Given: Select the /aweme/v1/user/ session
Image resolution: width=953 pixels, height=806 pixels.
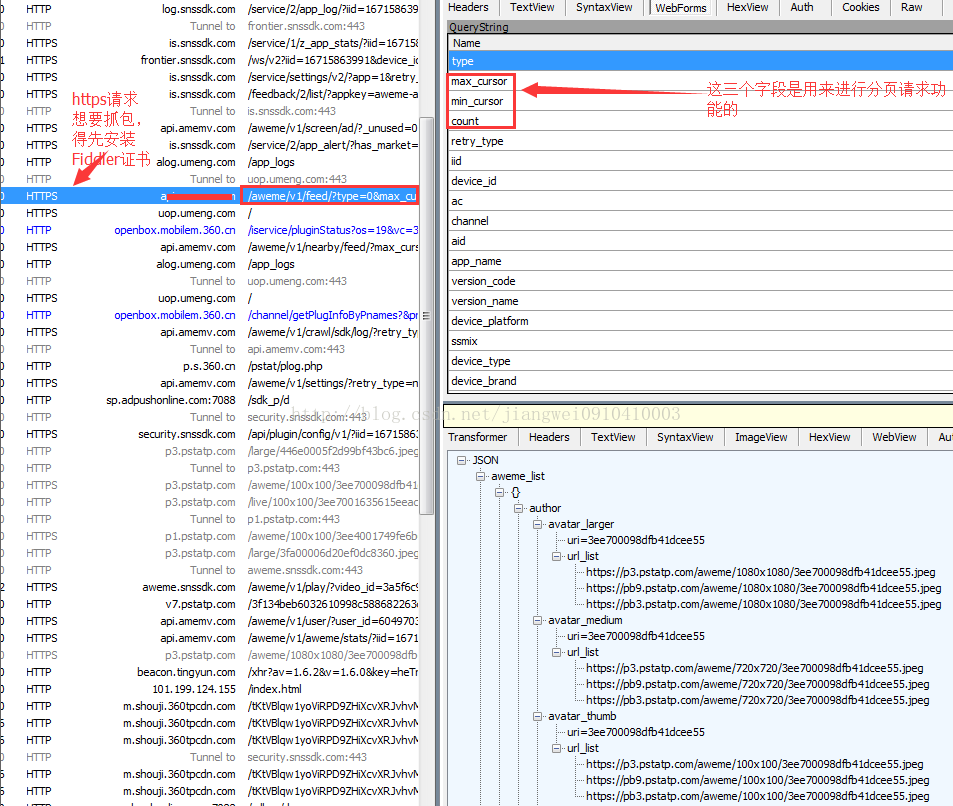Looking at the screenshot, I should 209,621.
